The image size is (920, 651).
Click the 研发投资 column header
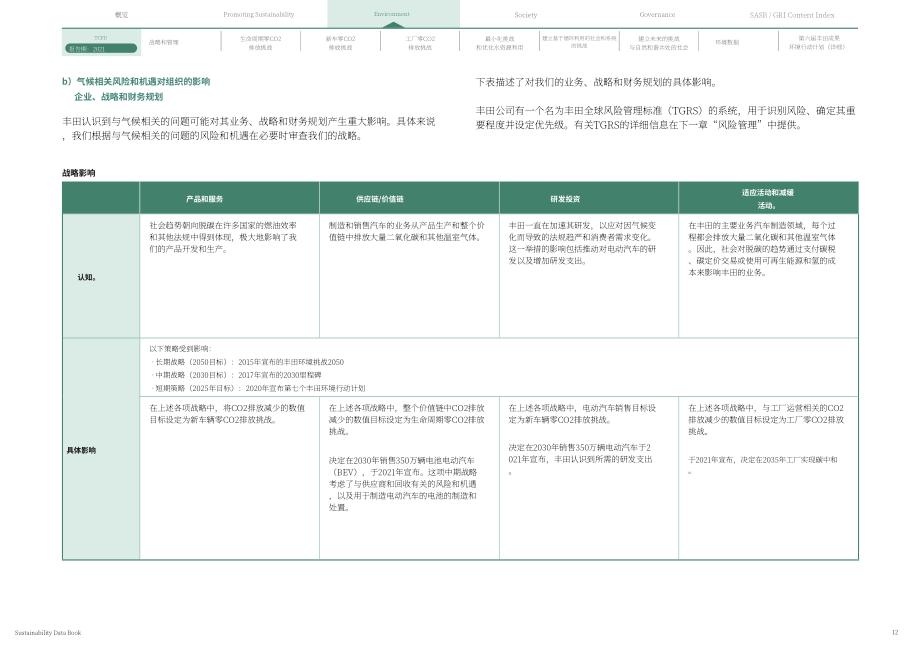point(565,199)
